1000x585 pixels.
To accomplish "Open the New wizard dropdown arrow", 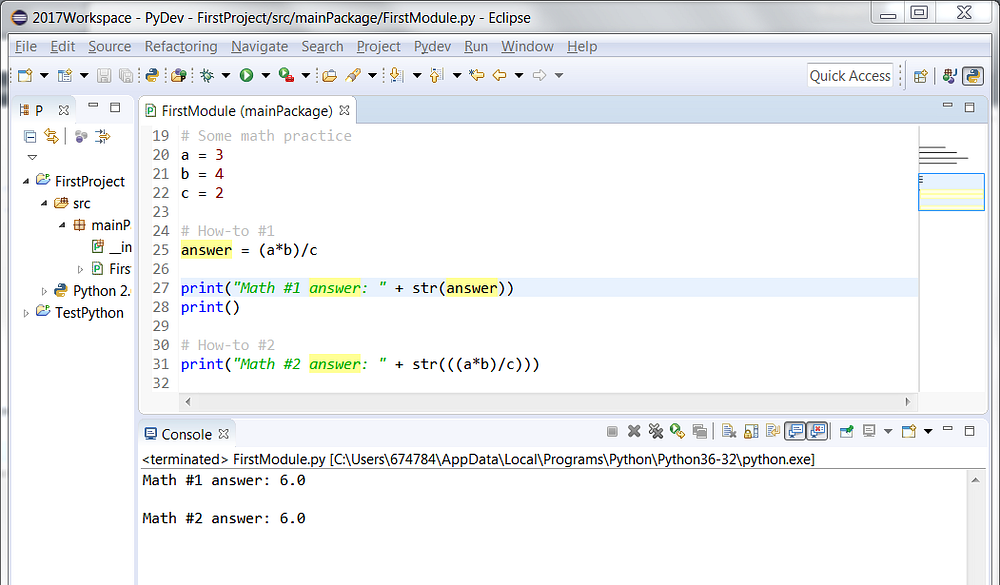I will pos(44,75).
